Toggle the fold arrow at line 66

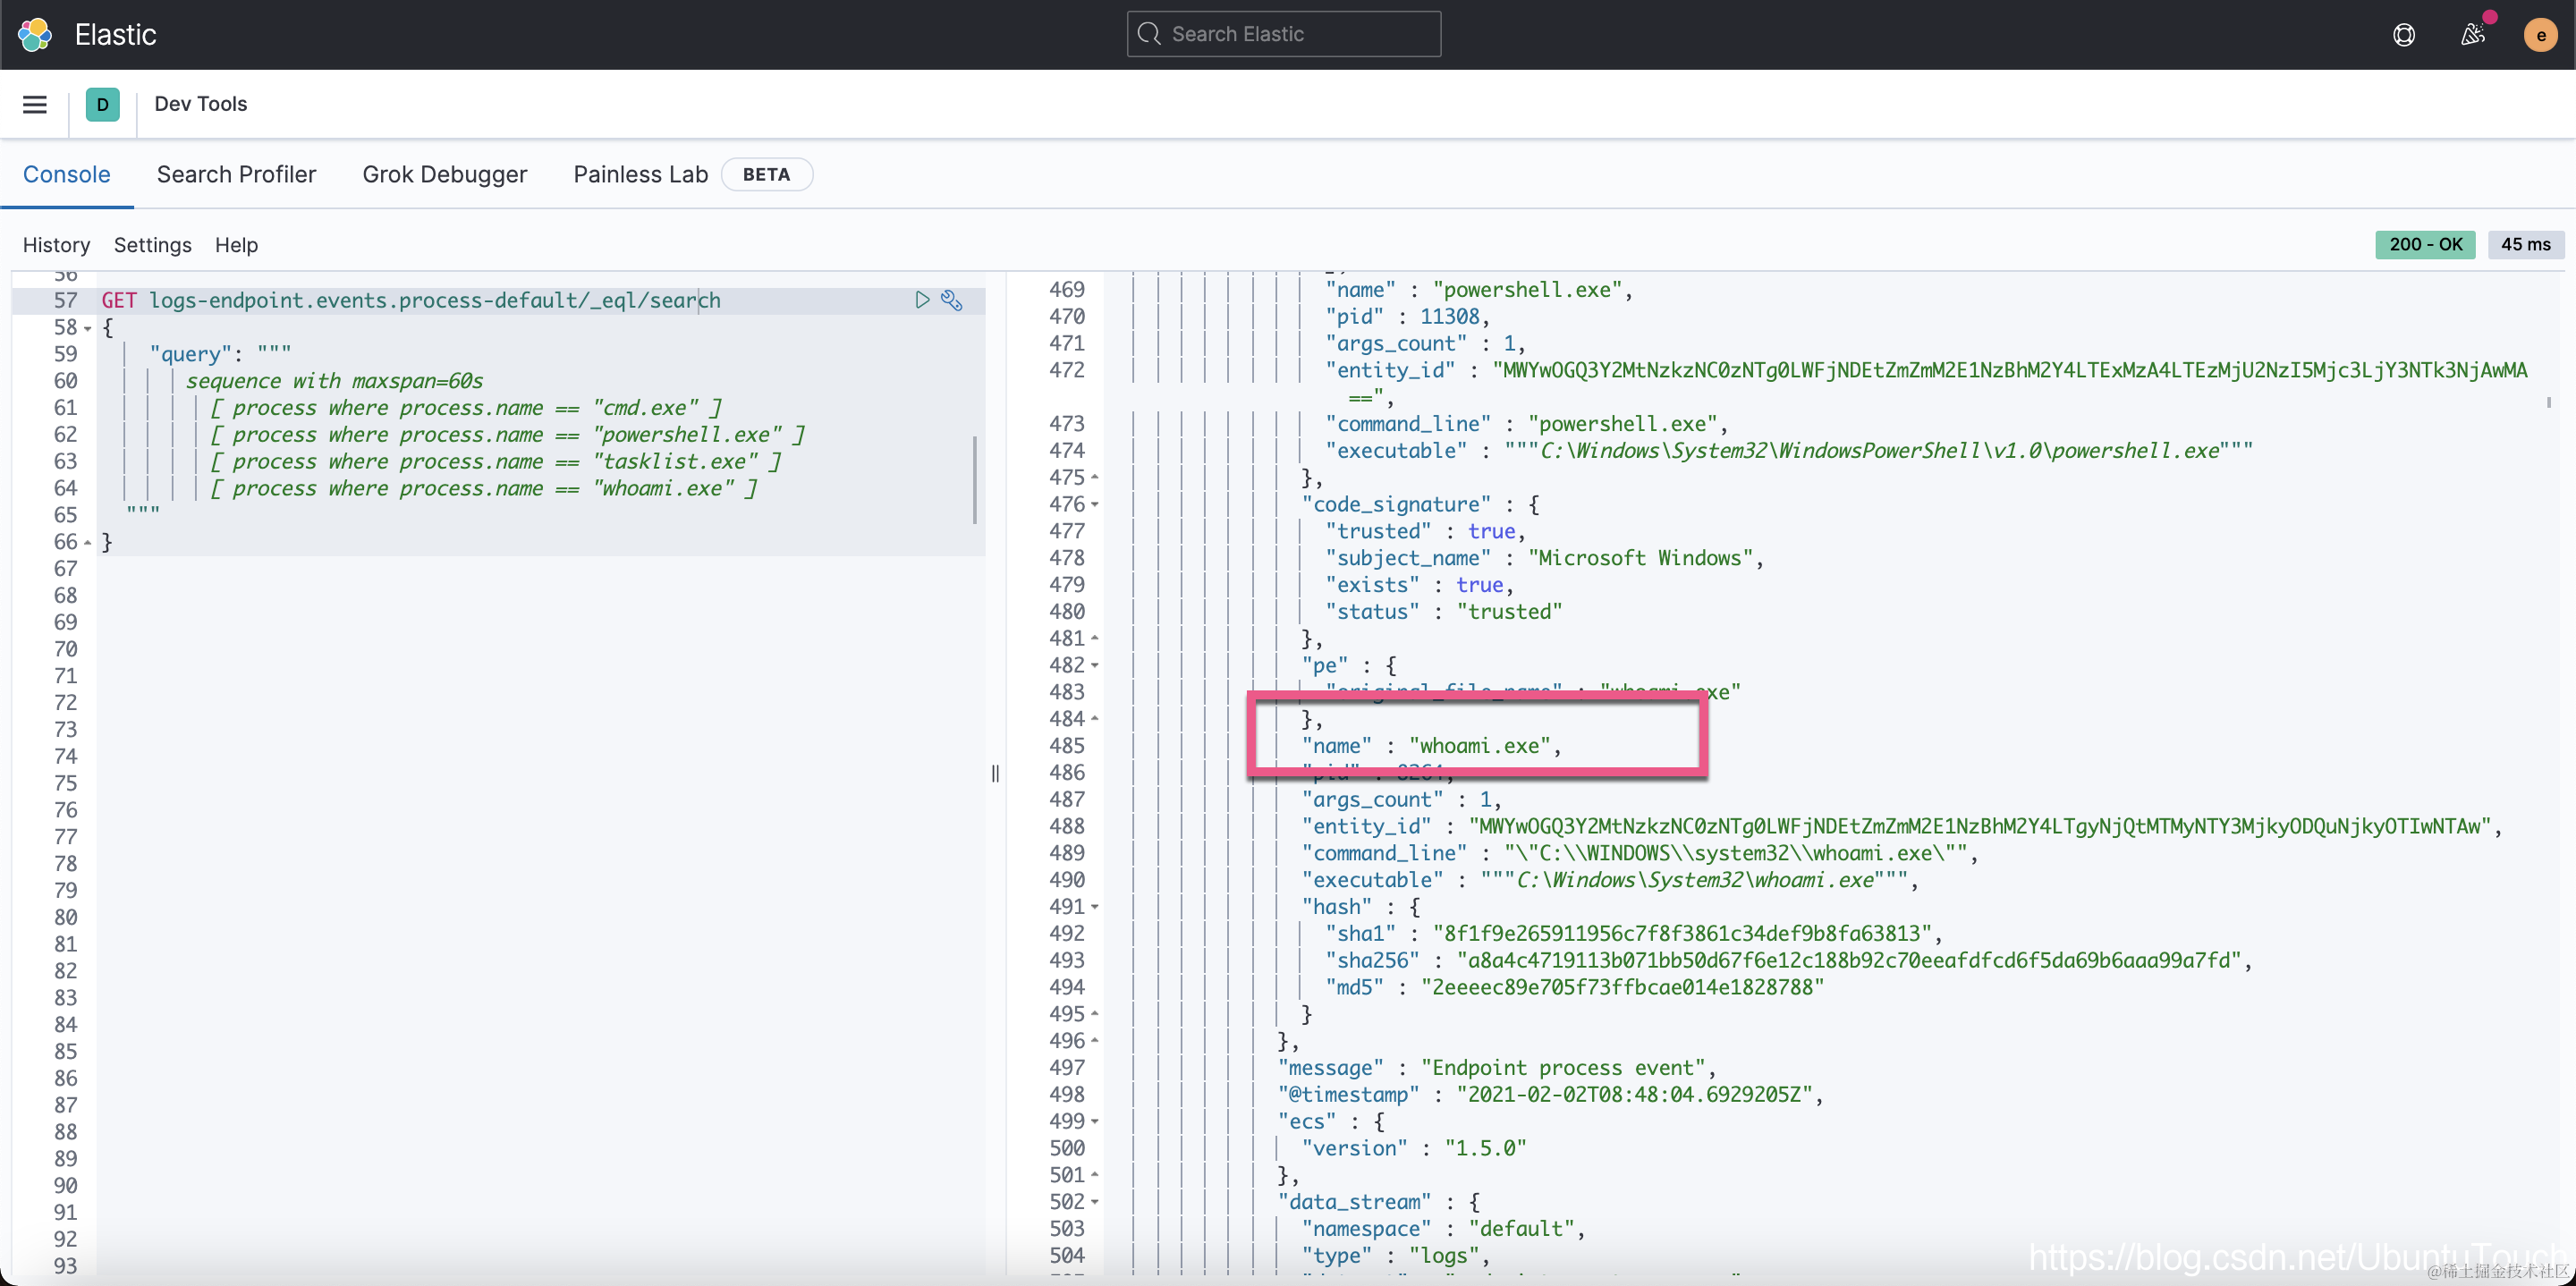coord(88,542)
